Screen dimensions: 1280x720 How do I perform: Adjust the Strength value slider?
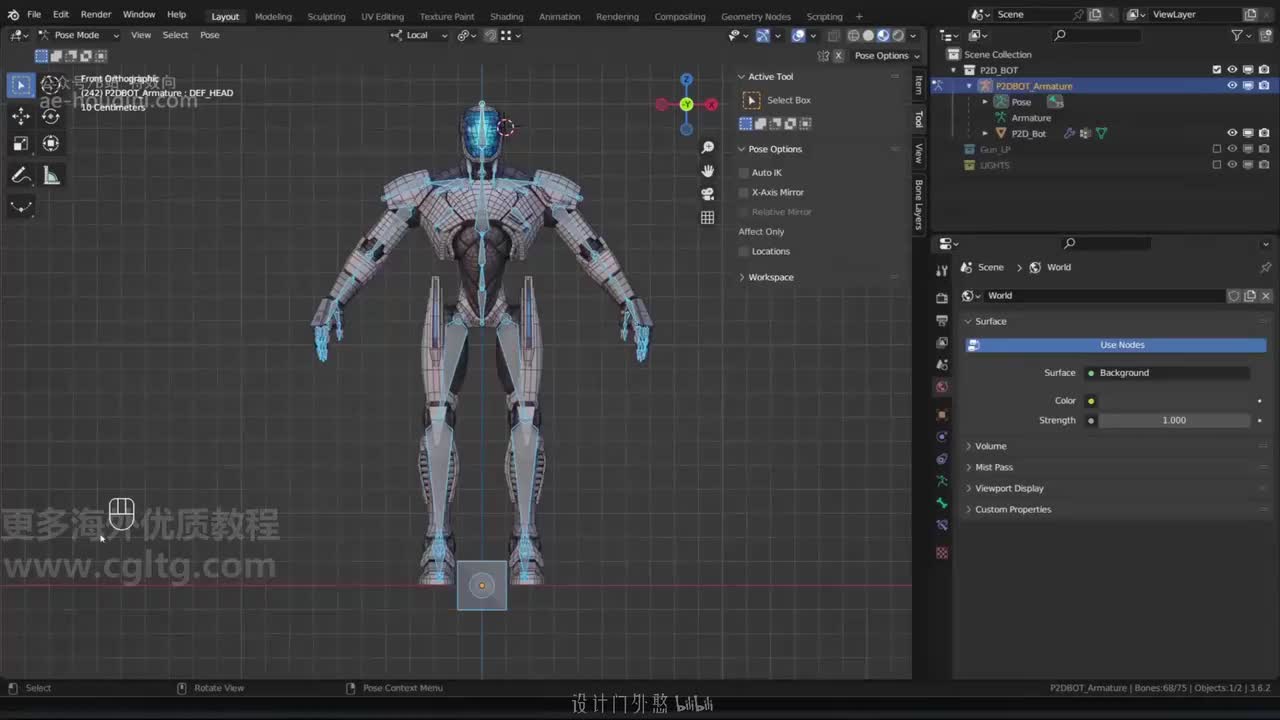click(1174, 420)
